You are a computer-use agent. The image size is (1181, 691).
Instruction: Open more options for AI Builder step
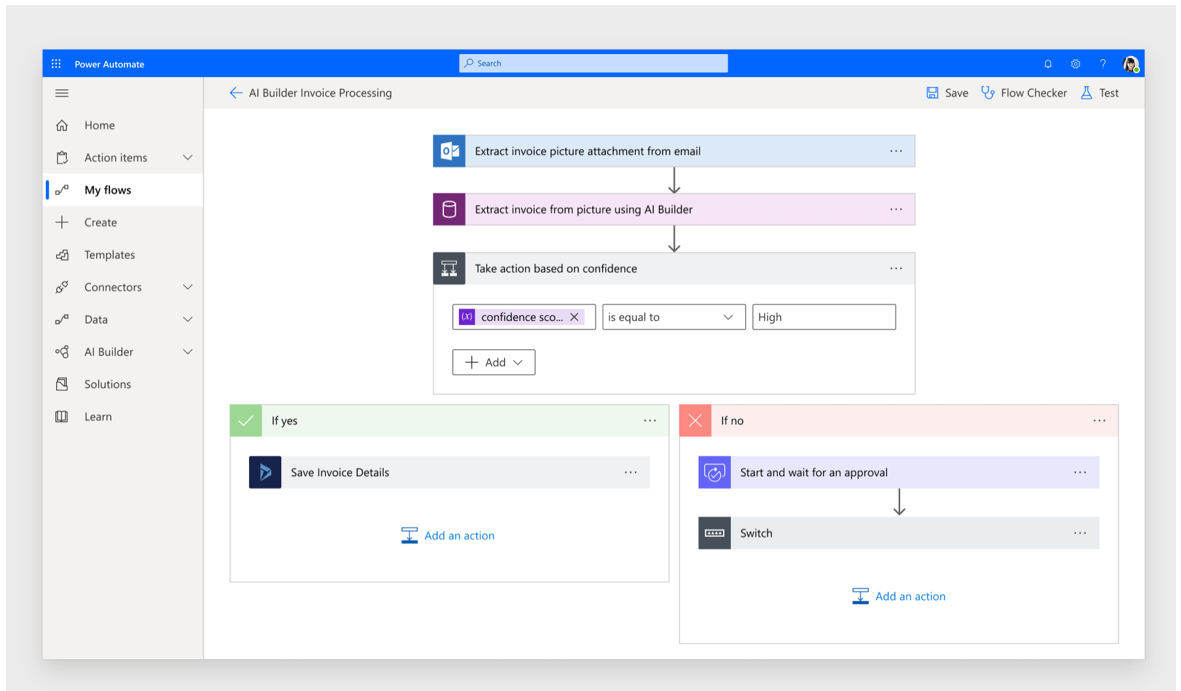point(896,209)
